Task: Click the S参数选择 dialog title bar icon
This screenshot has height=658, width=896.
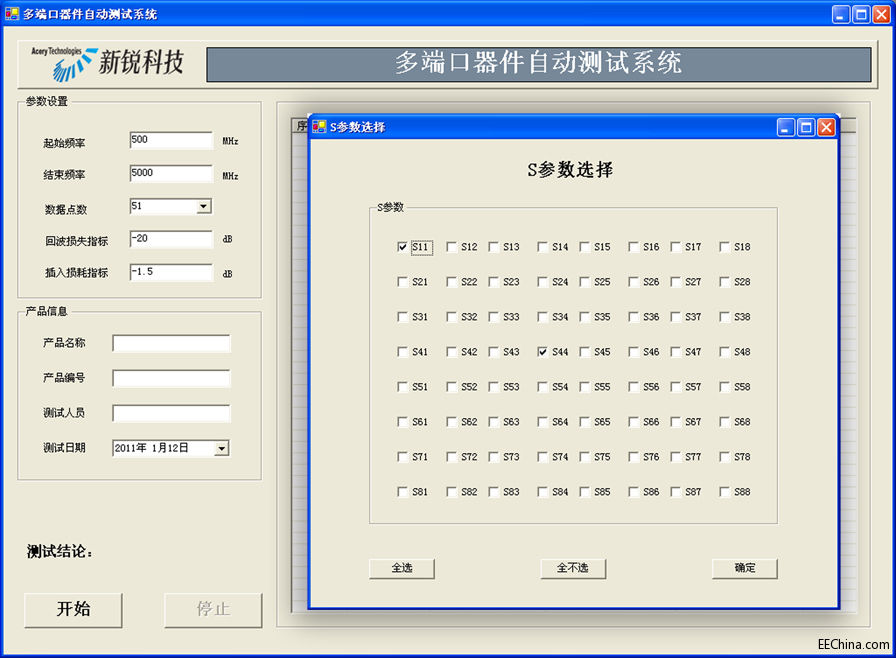Action: pos(319,127)
